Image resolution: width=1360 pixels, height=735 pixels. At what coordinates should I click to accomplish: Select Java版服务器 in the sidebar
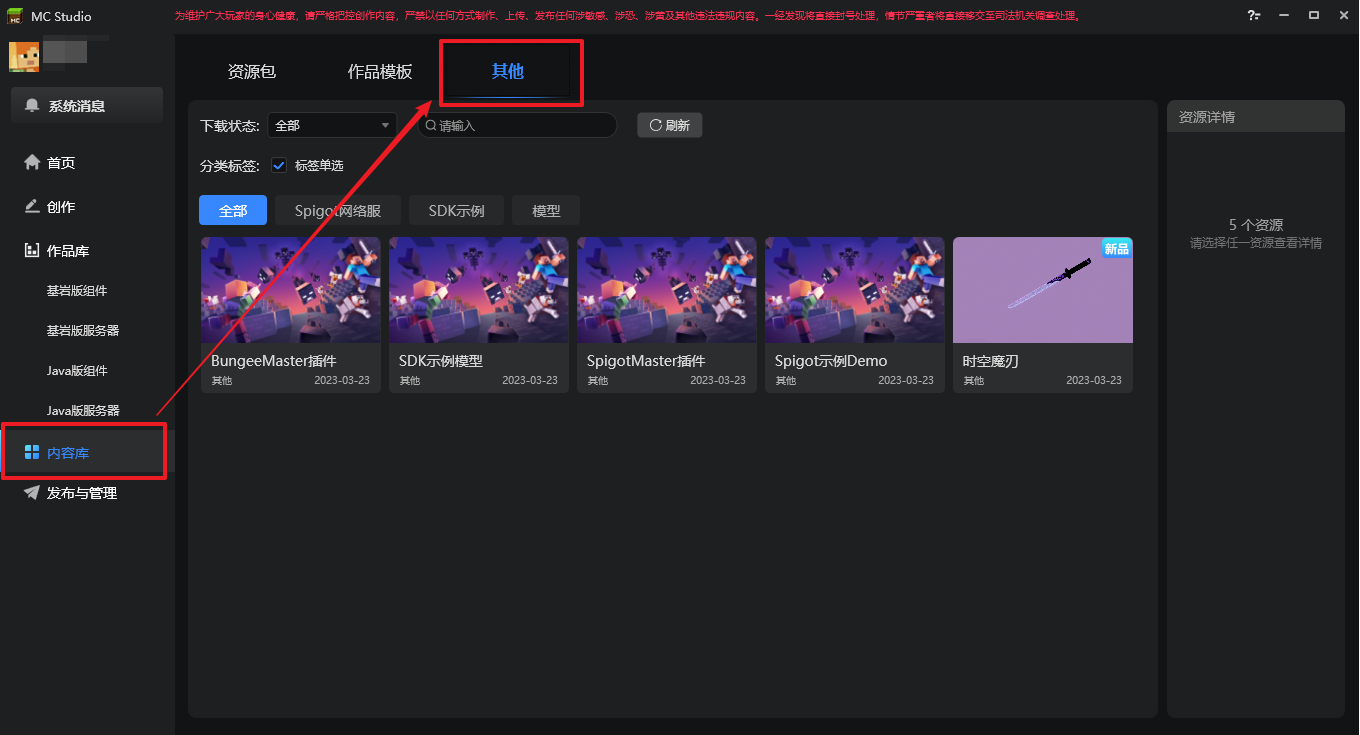pos(83,410)
